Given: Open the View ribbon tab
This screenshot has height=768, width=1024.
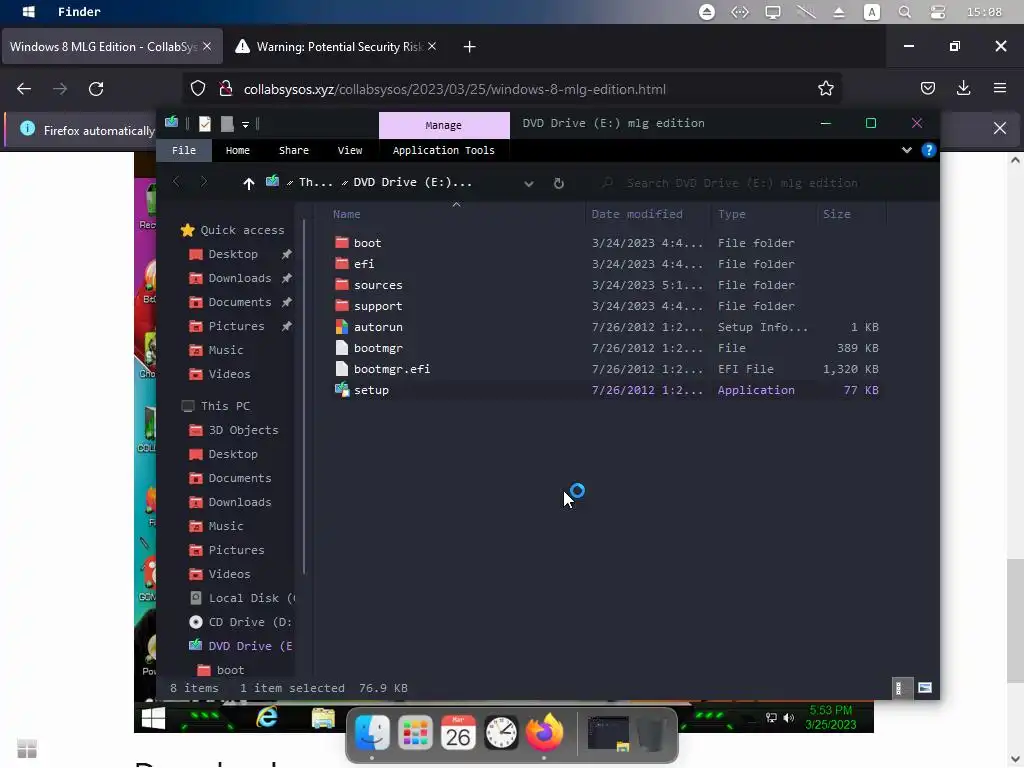Looking at the screenshot, I should pyautogui.click(x=350, y=150).
